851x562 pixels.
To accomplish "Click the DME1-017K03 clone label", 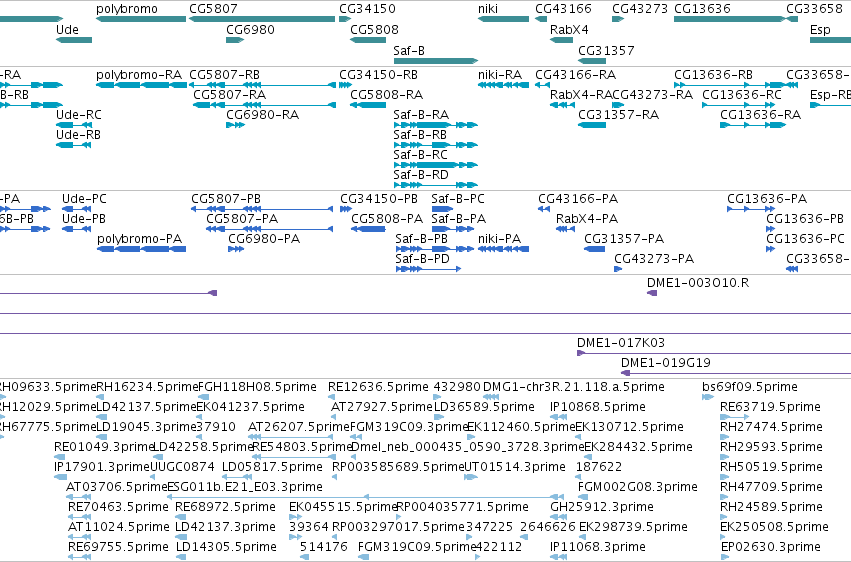I will [621, 342].
